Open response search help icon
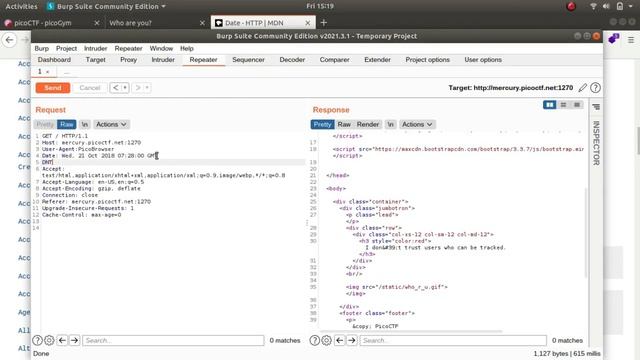This screenshot has height=360, width=640. [314, 340]
